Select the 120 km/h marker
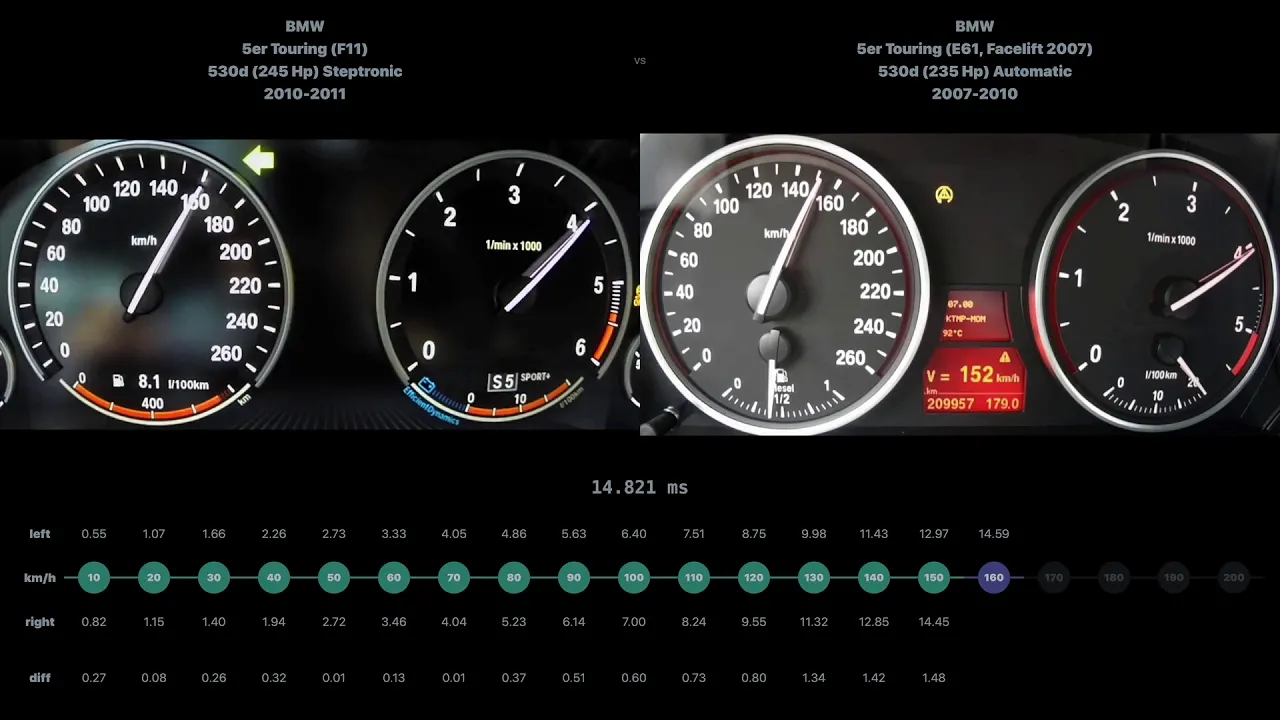The width and height of the screenshot is (1280, 720). [754, 578]
